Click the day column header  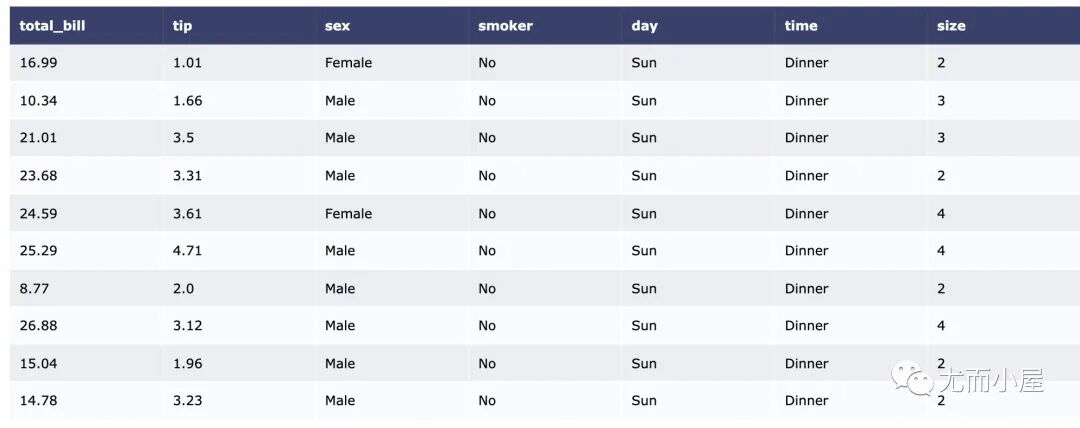pos(645,26)
